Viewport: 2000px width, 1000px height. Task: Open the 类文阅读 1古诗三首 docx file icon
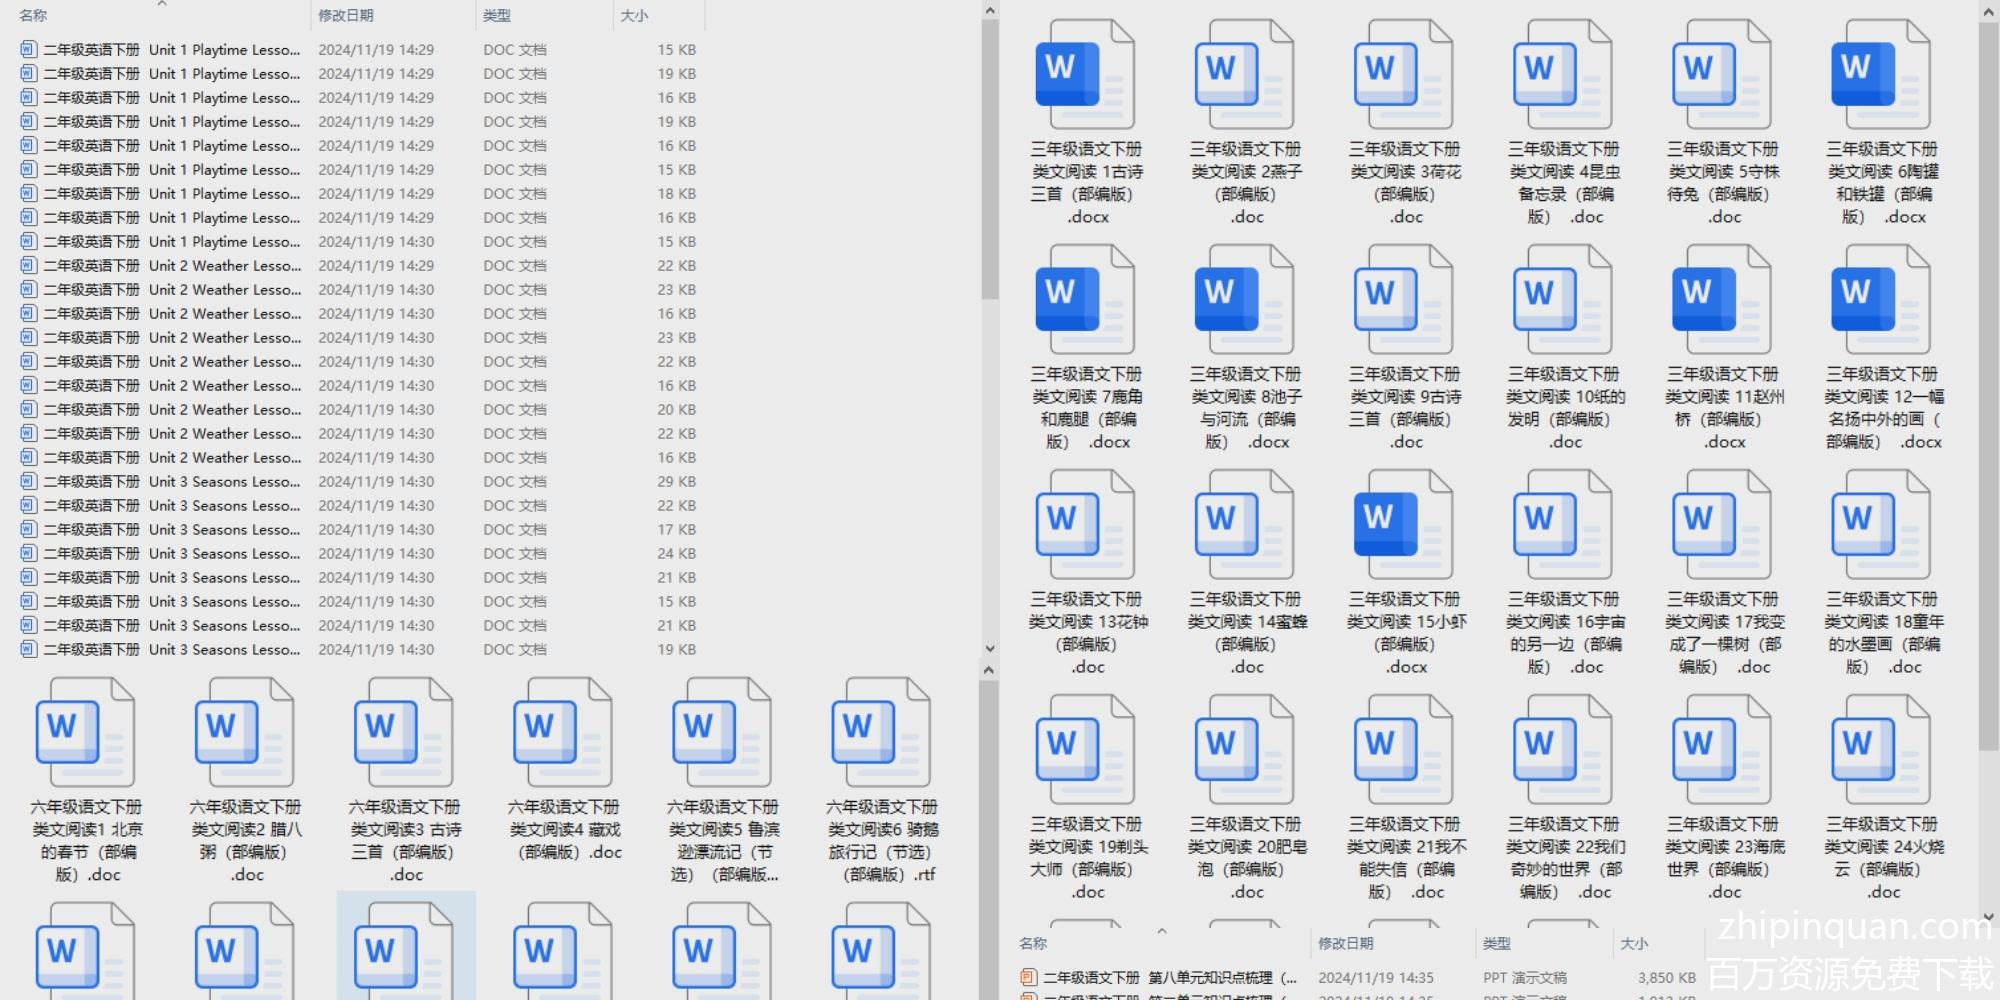tap(1085, 75)
